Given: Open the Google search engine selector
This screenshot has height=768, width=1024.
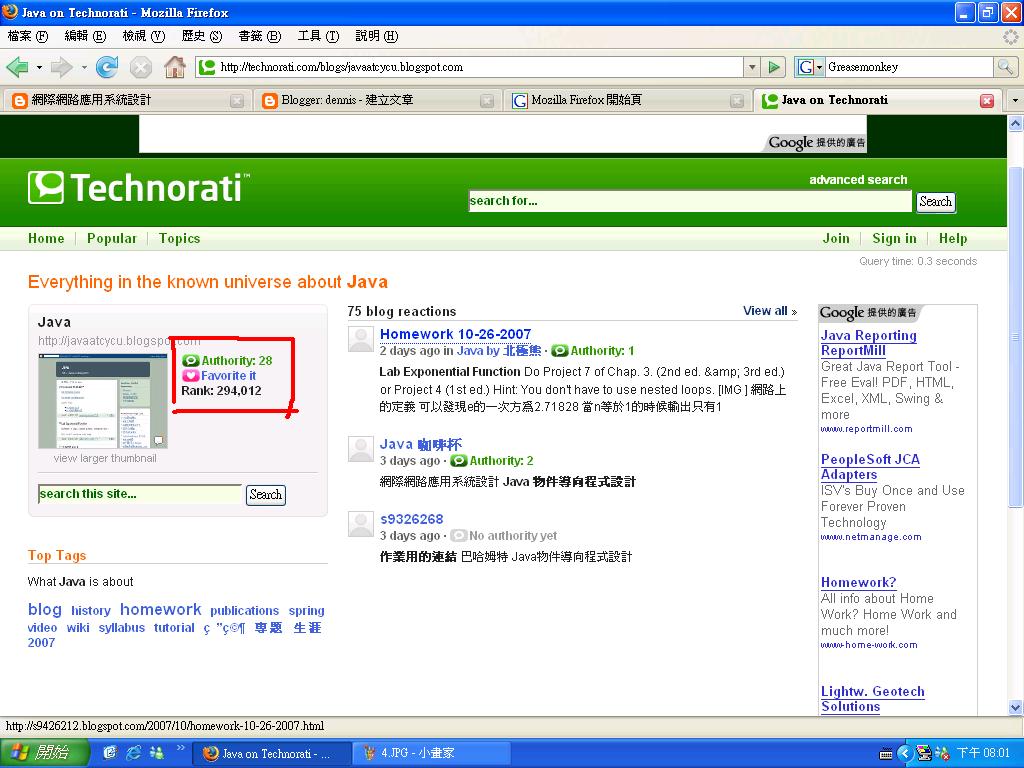Looking at the screenshot, I should point(810,67).
